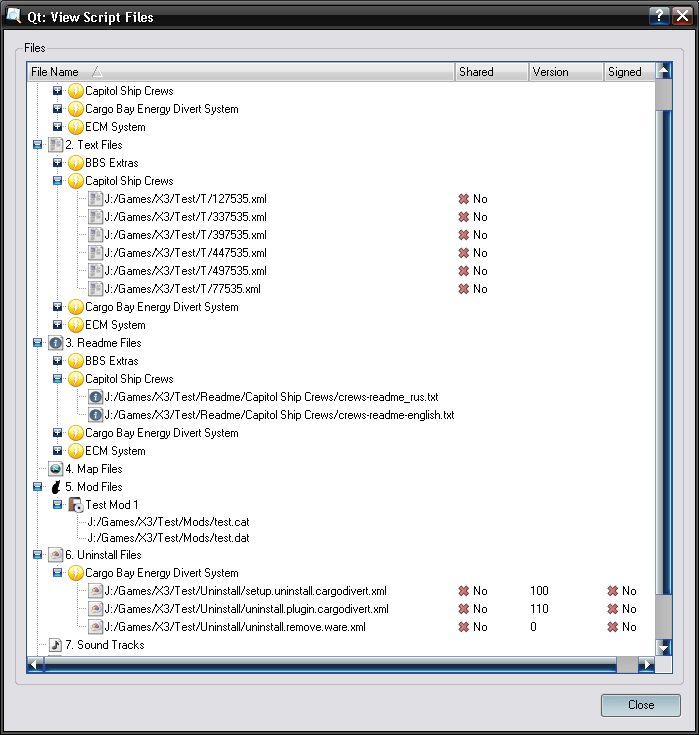Click the black icon beside 5. Mod Files

pyautogui.click(x=55, y=487)
